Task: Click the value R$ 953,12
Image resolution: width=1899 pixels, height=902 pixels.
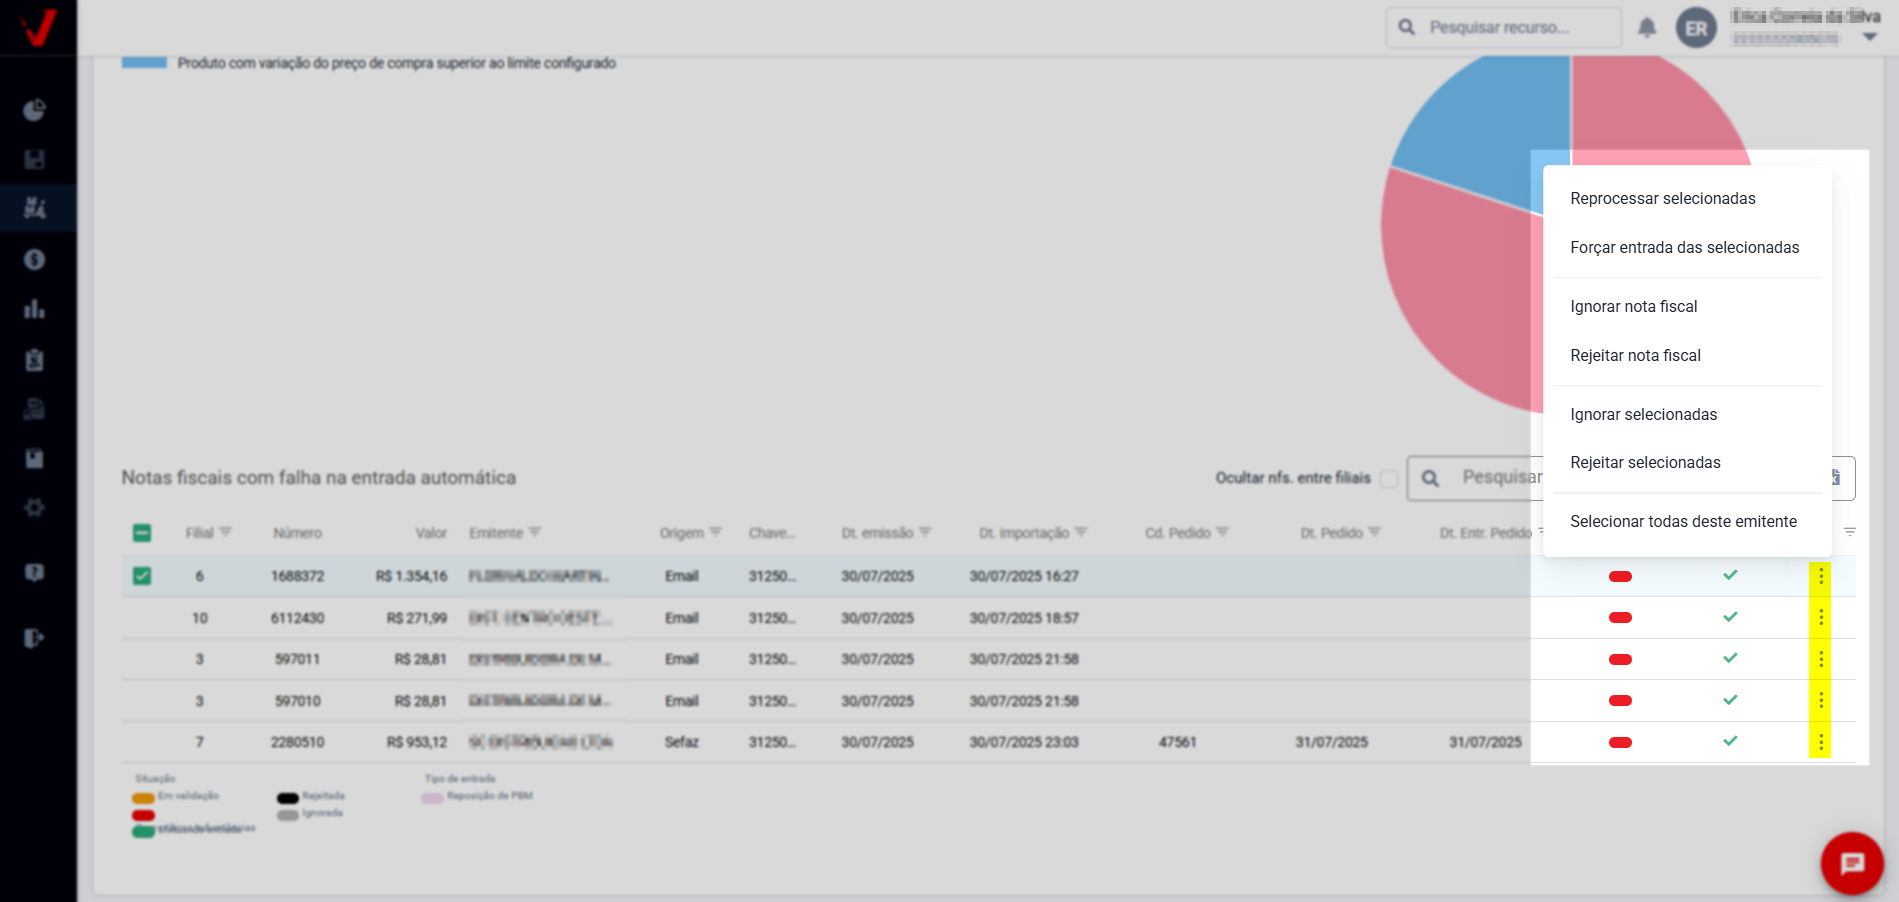Action: 417,742
